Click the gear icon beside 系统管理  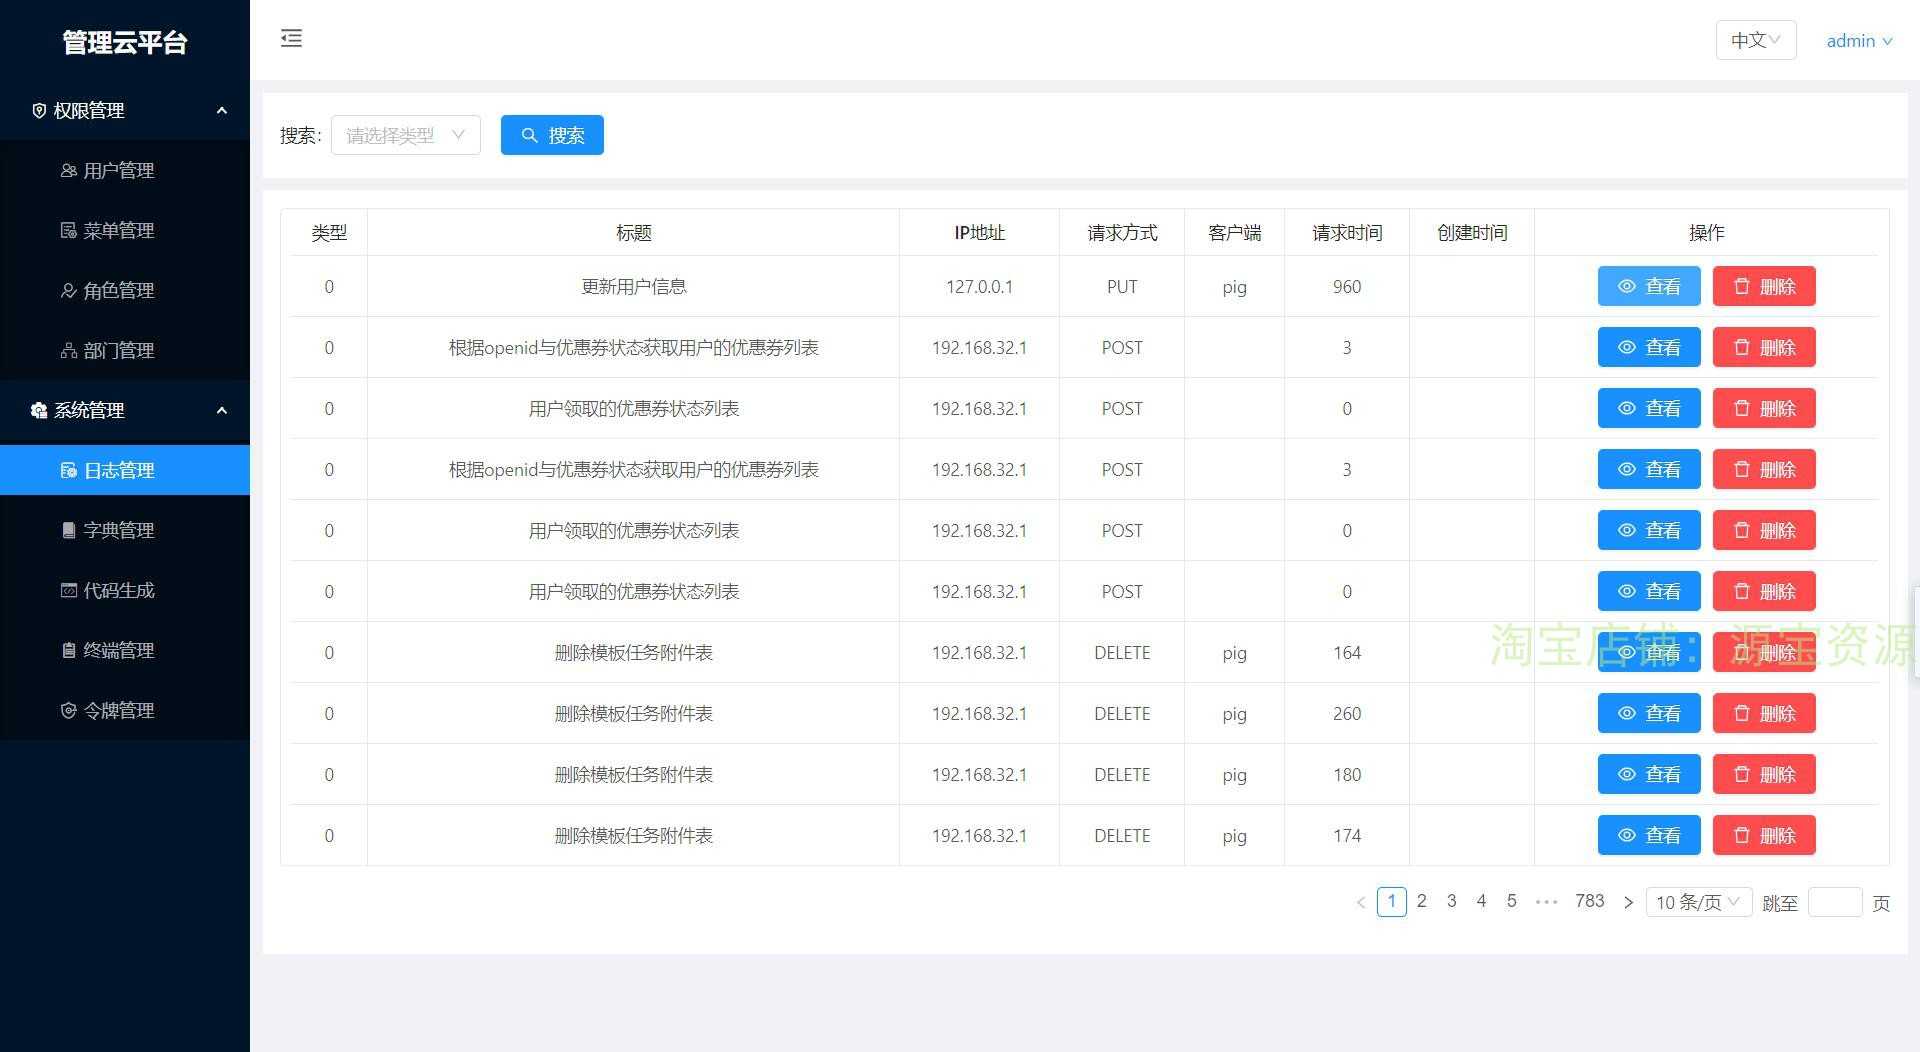coord(39,410)
